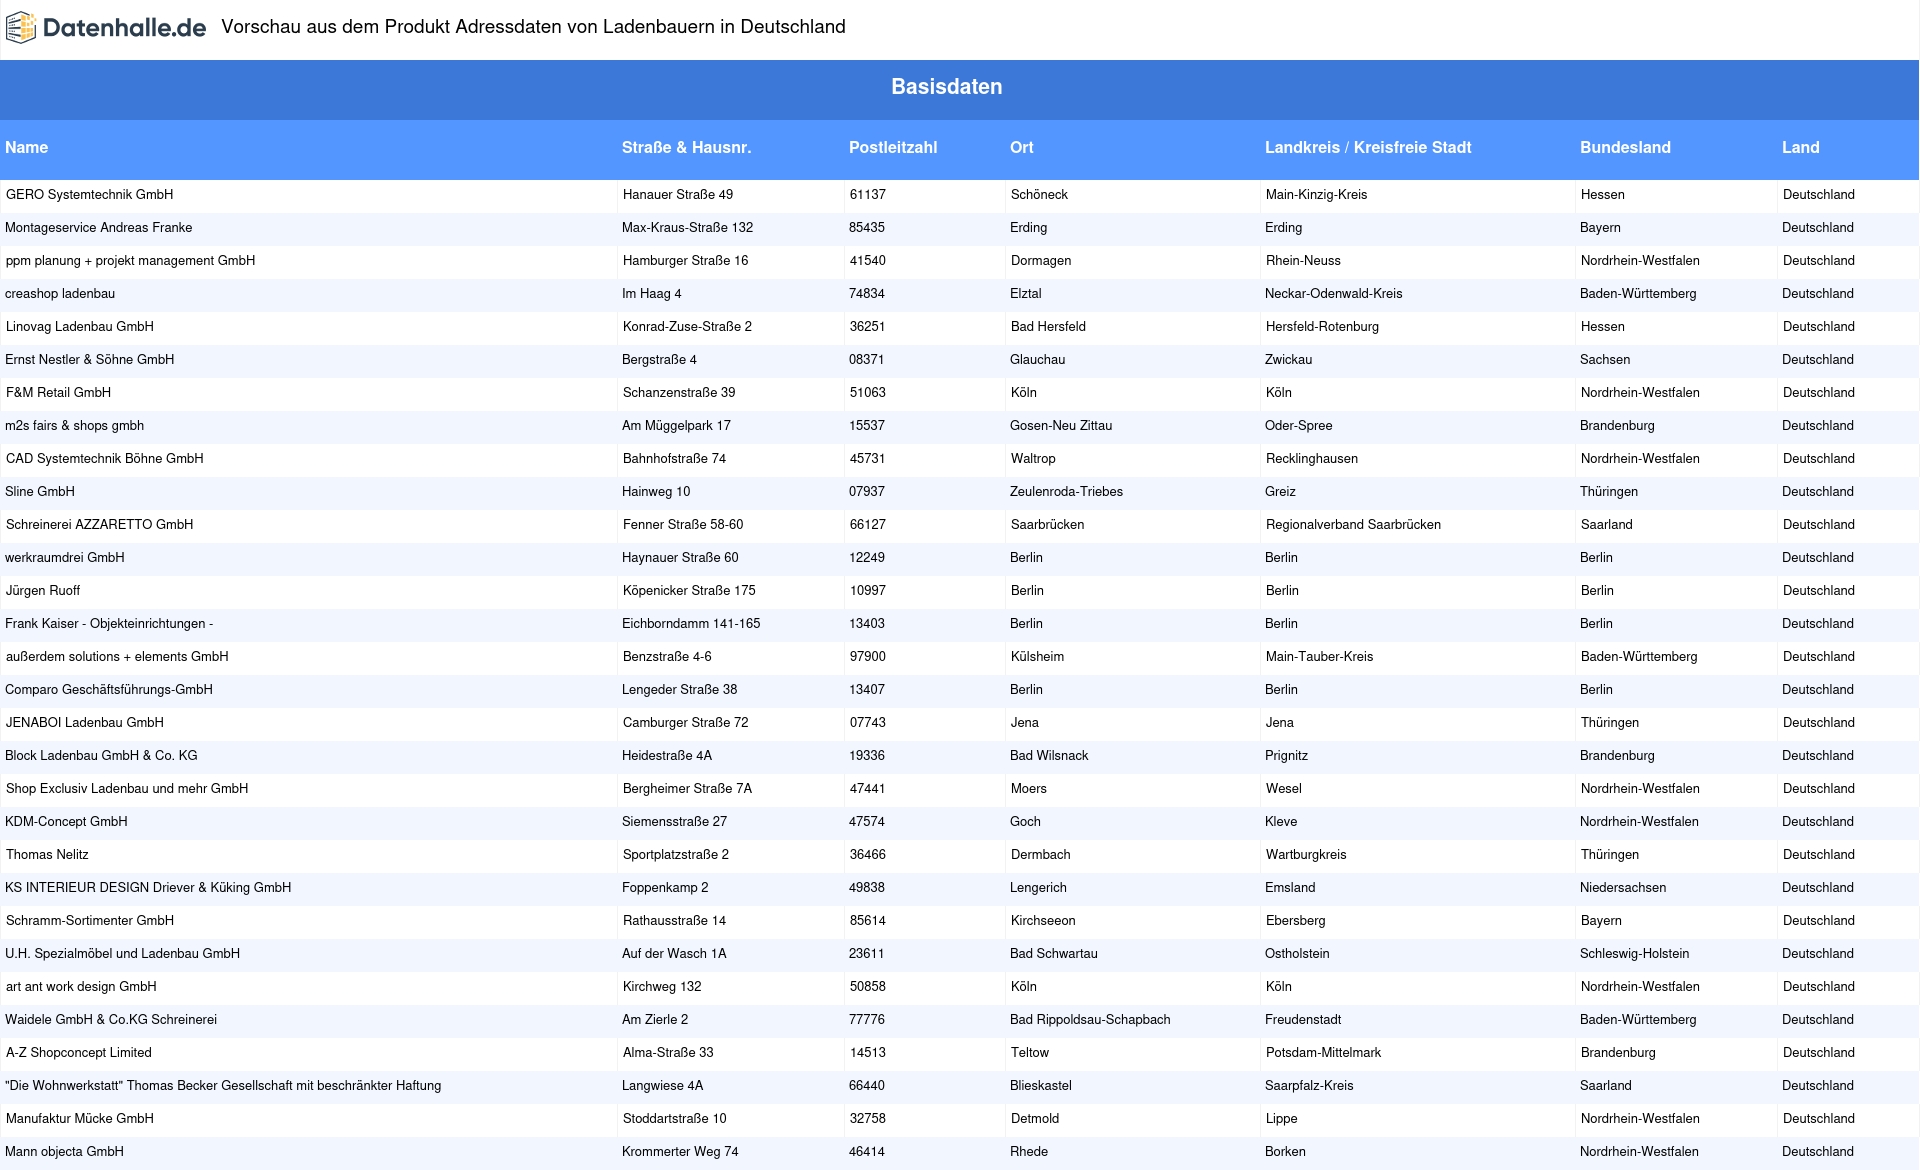Select postal code 77776
1920x1170 pixels.
867,1019
